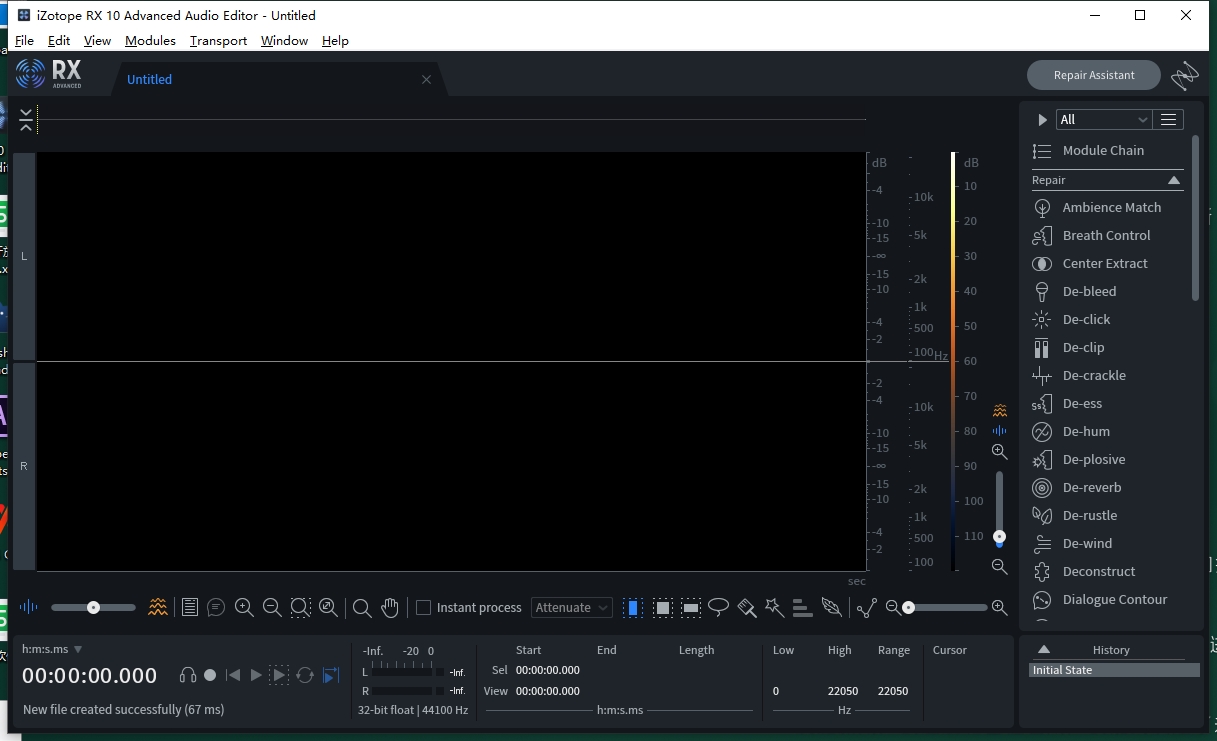Open the View menu
This screenshot has width=1217, height=741.
point(97,41)
